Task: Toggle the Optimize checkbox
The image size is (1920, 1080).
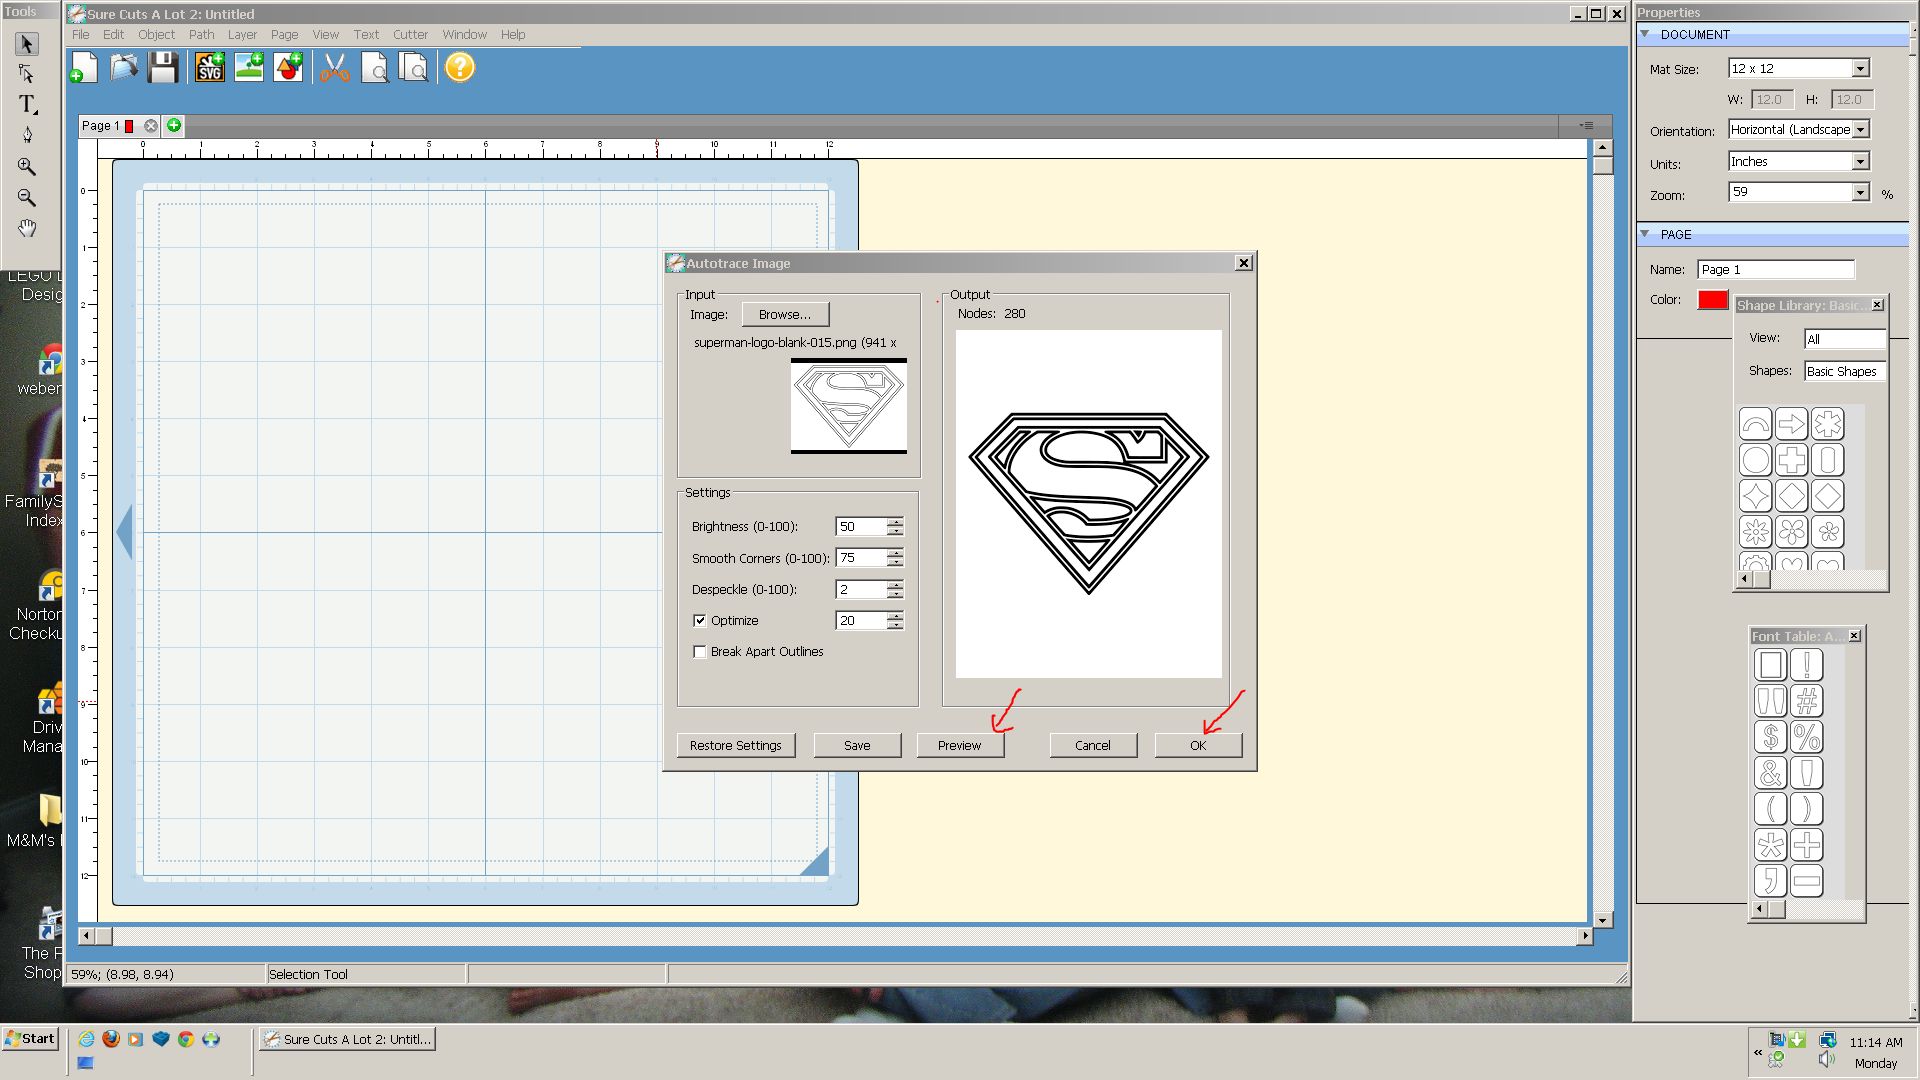Action: [x=700, y=620]
